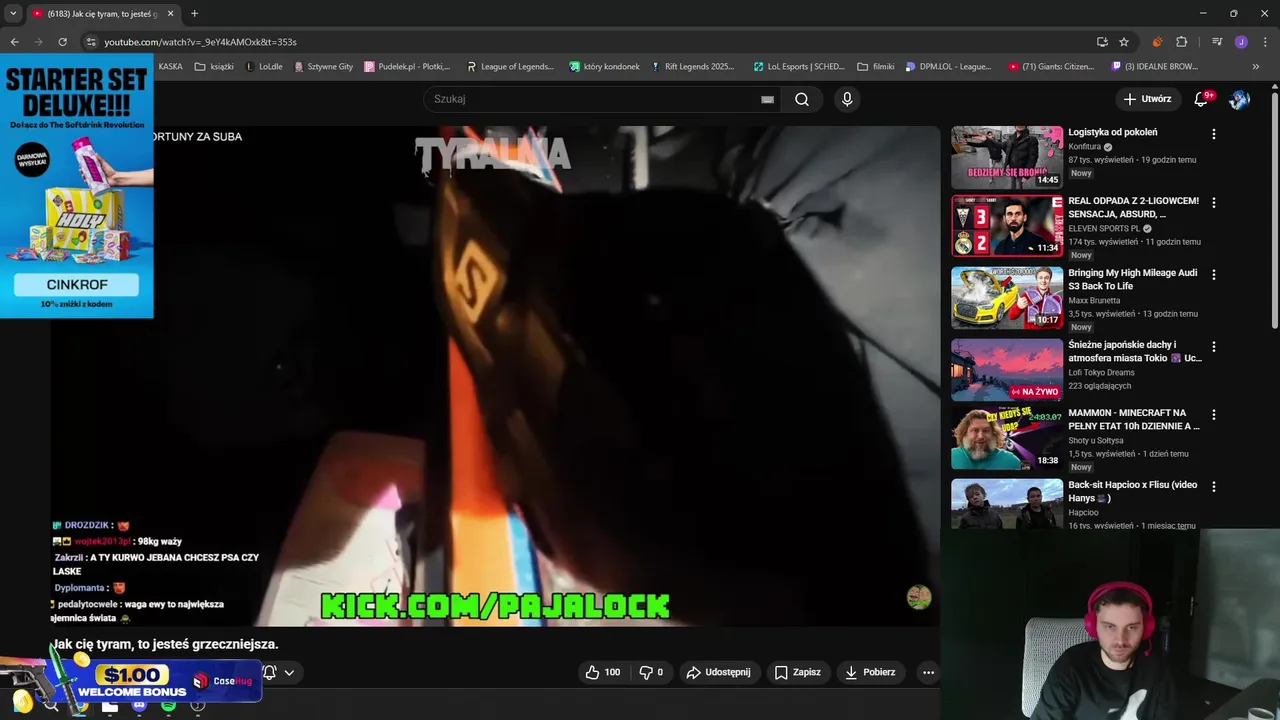This screenshot has width=1280, height=720.
Task: Open more actions for the video
Action: click(928, 672)
